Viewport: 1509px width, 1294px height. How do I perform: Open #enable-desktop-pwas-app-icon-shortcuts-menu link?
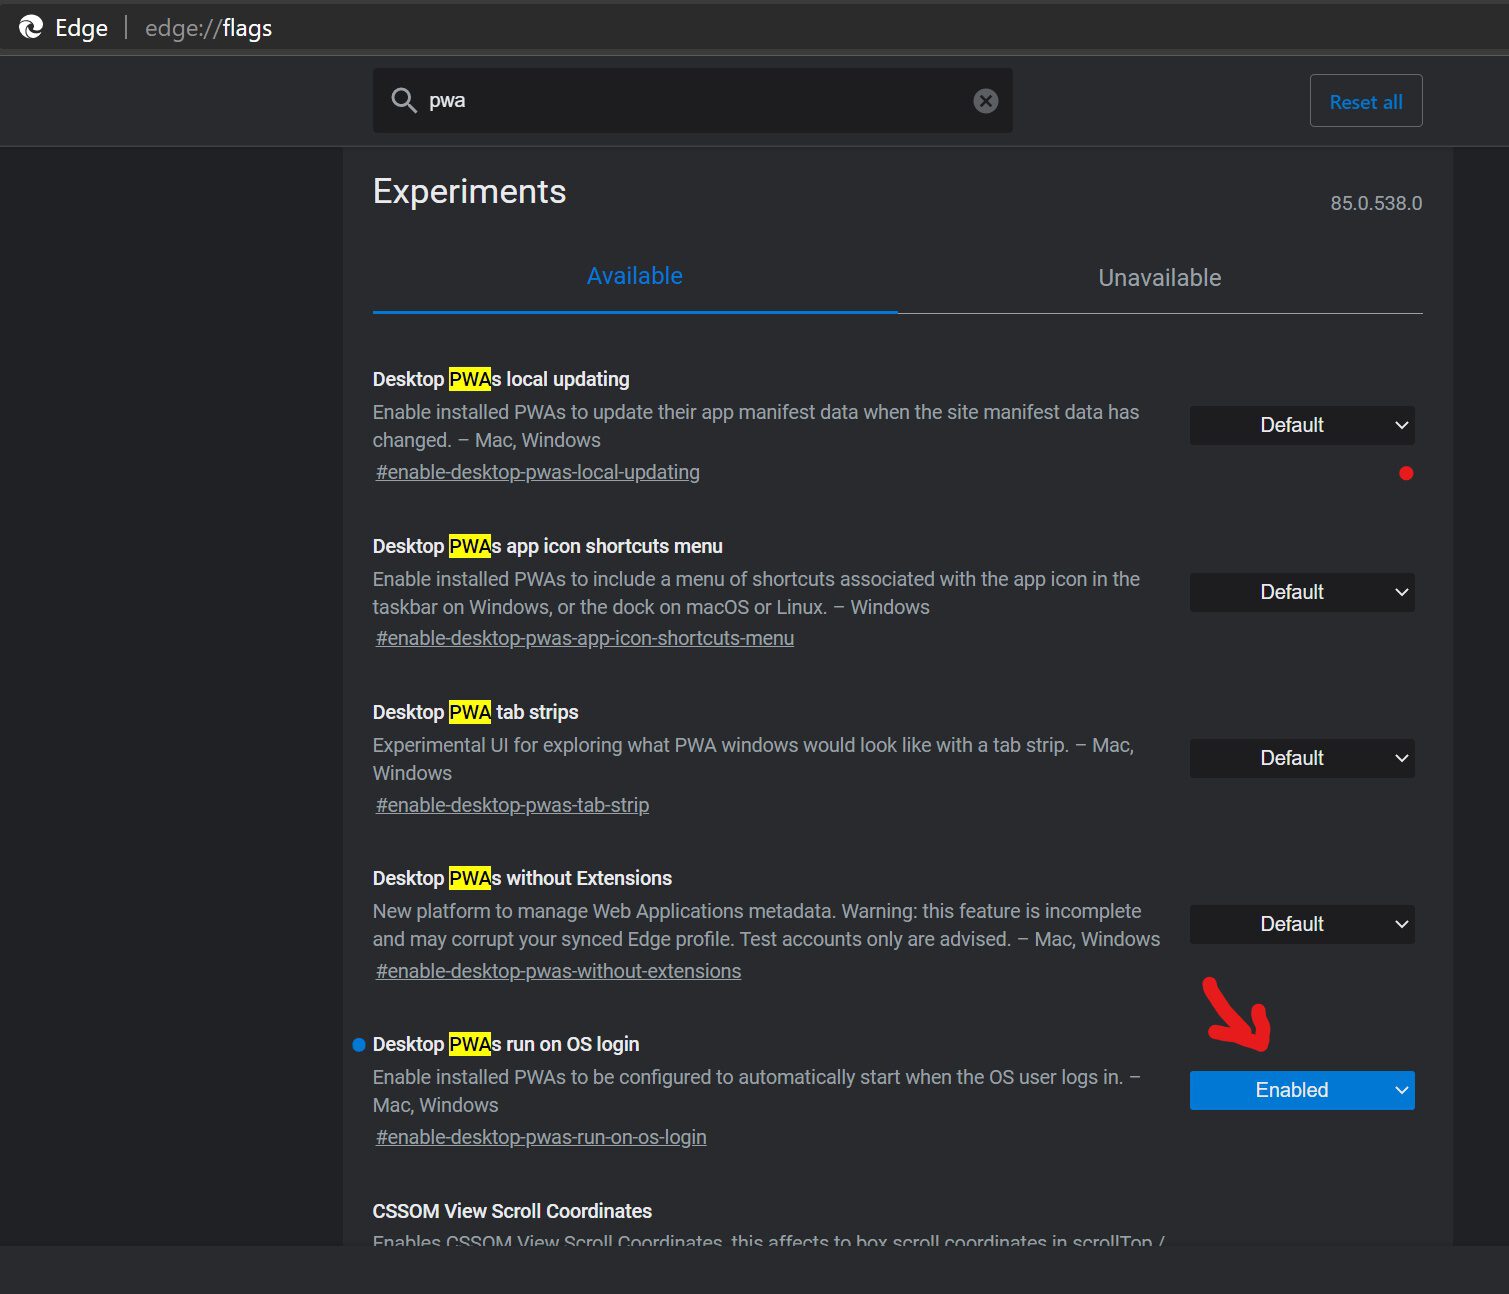pos(584,638)
